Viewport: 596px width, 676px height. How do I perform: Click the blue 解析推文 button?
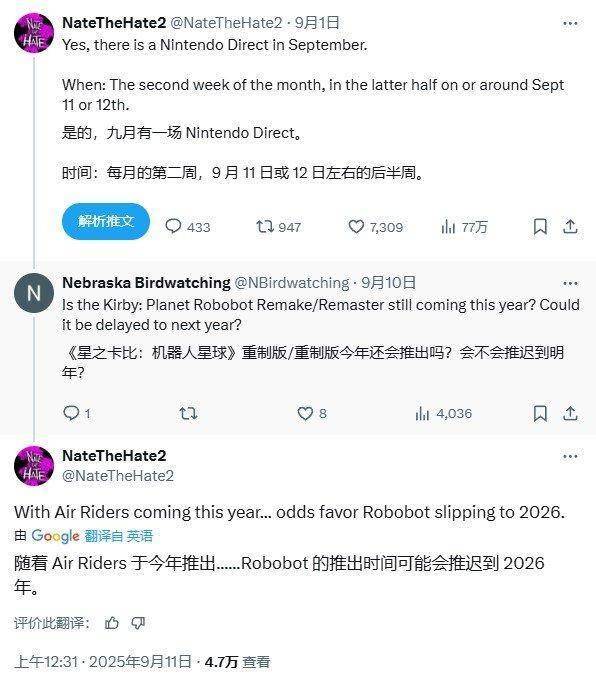(x=106, y=221)
